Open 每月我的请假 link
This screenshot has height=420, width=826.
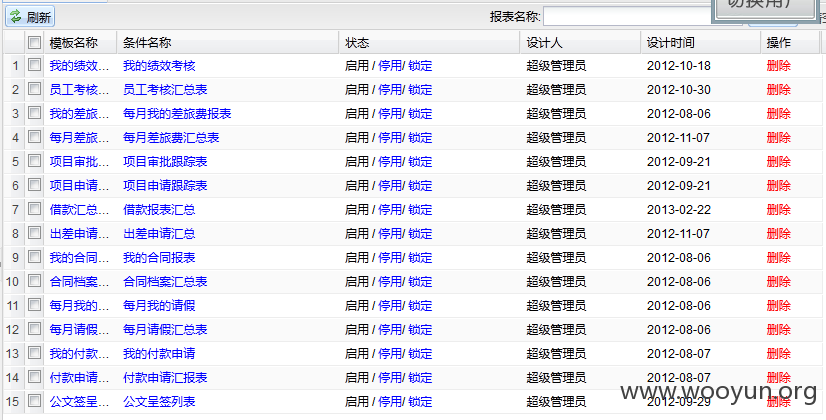[159, 306]
